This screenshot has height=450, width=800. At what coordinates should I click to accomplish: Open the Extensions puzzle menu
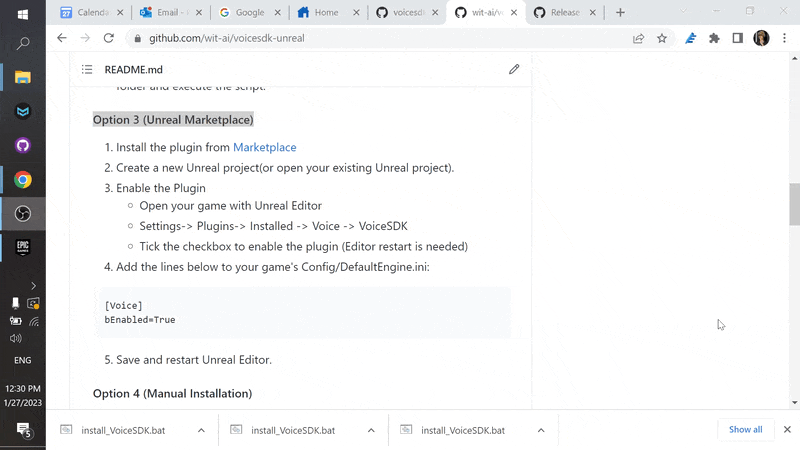coord(714,38)
